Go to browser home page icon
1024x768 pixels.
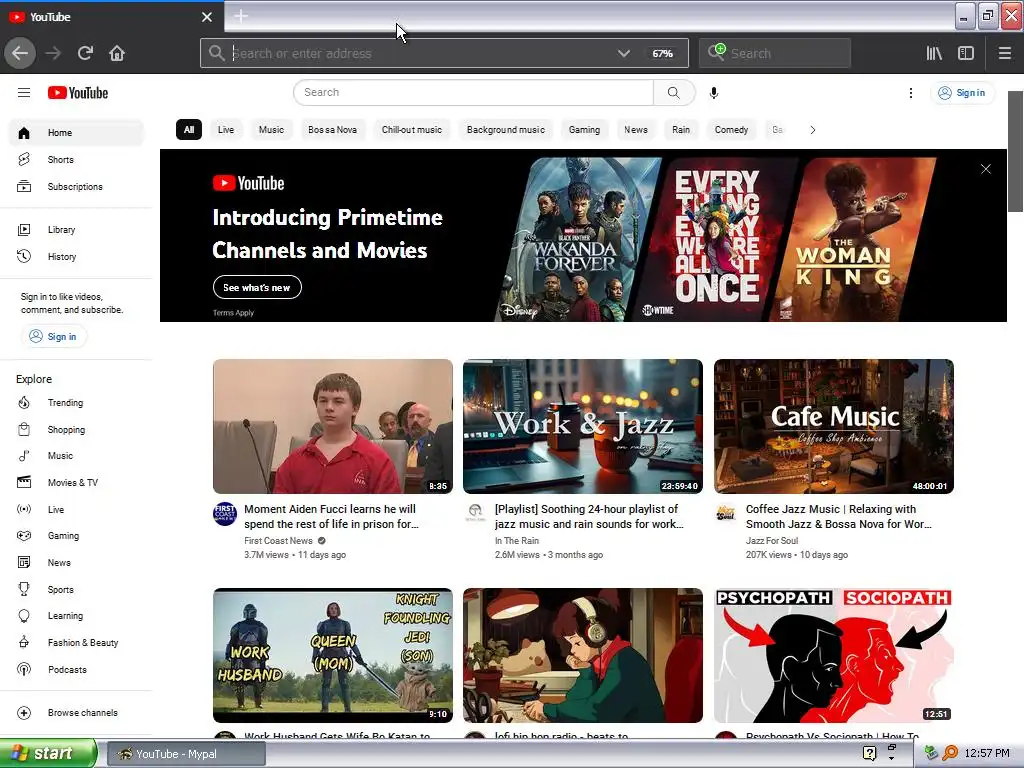point(117,53)
